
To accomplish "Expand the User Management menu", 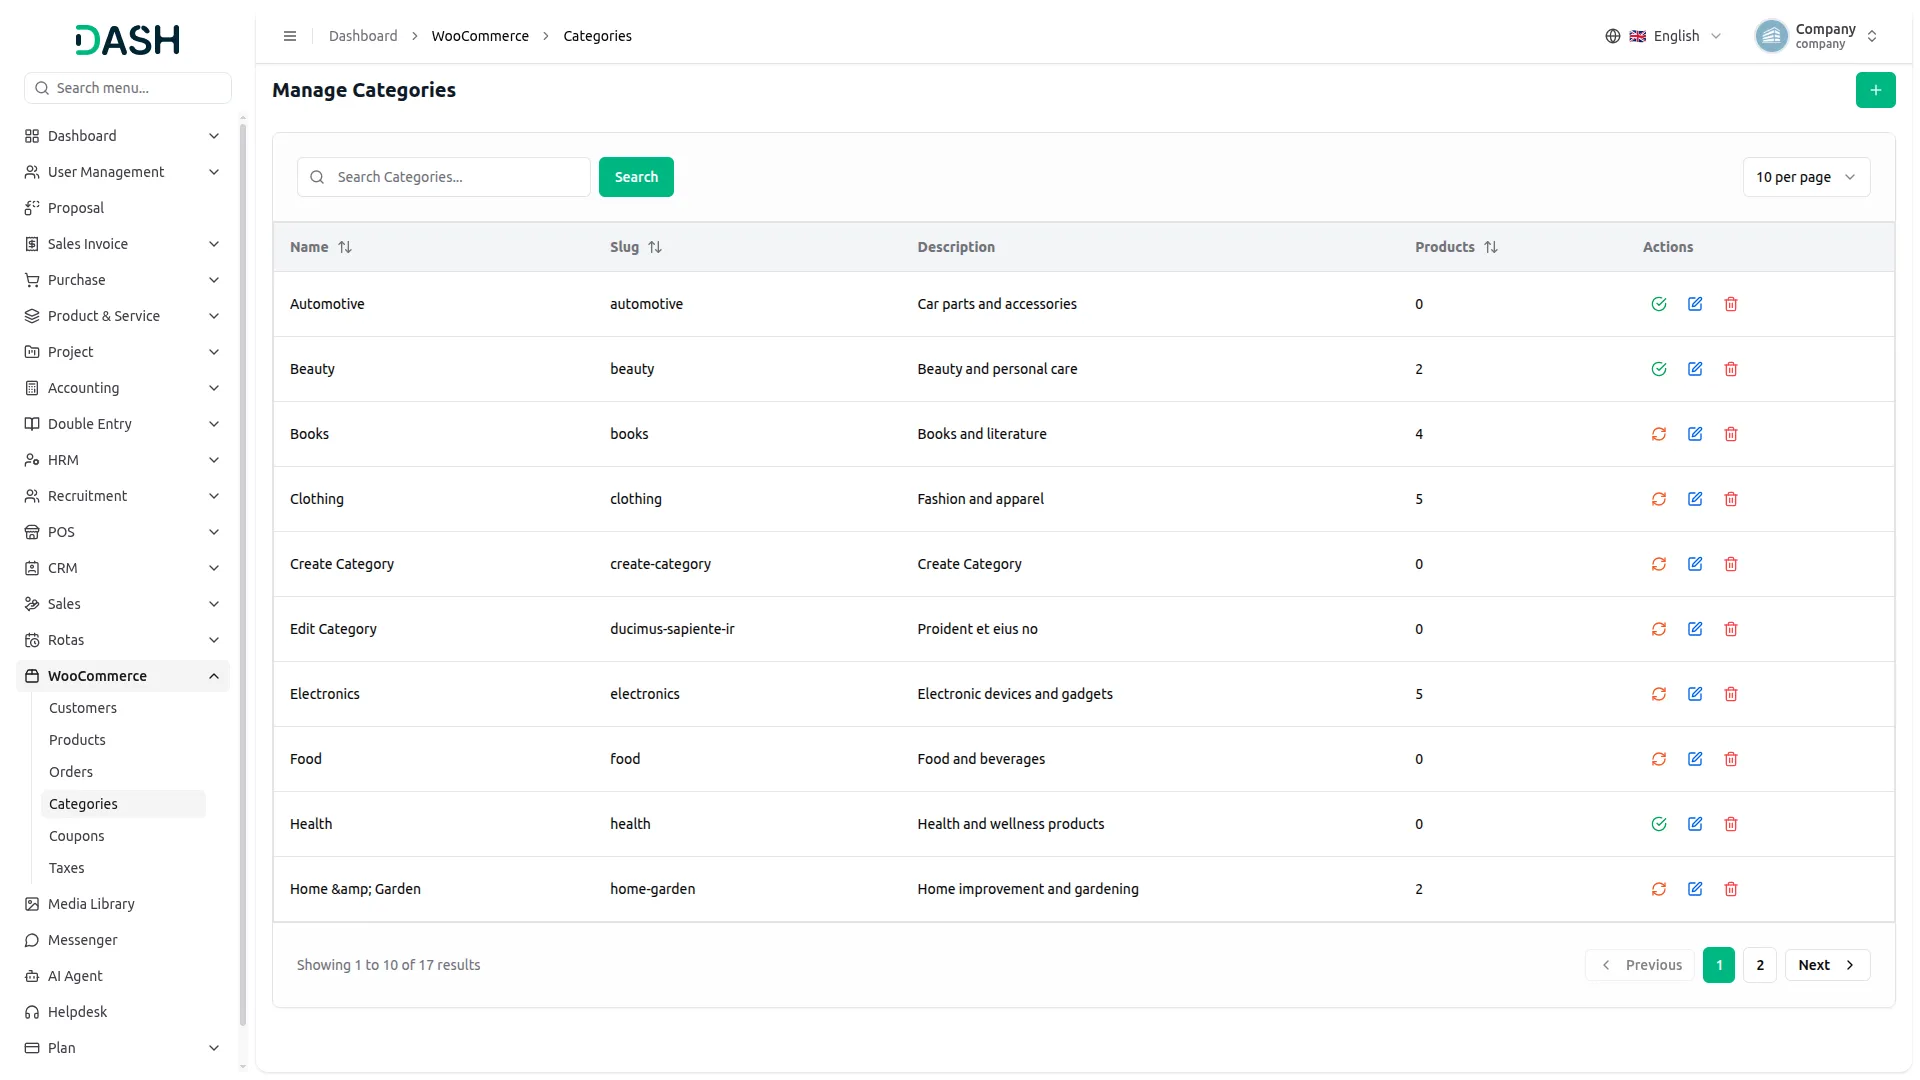I will [122, 172].
